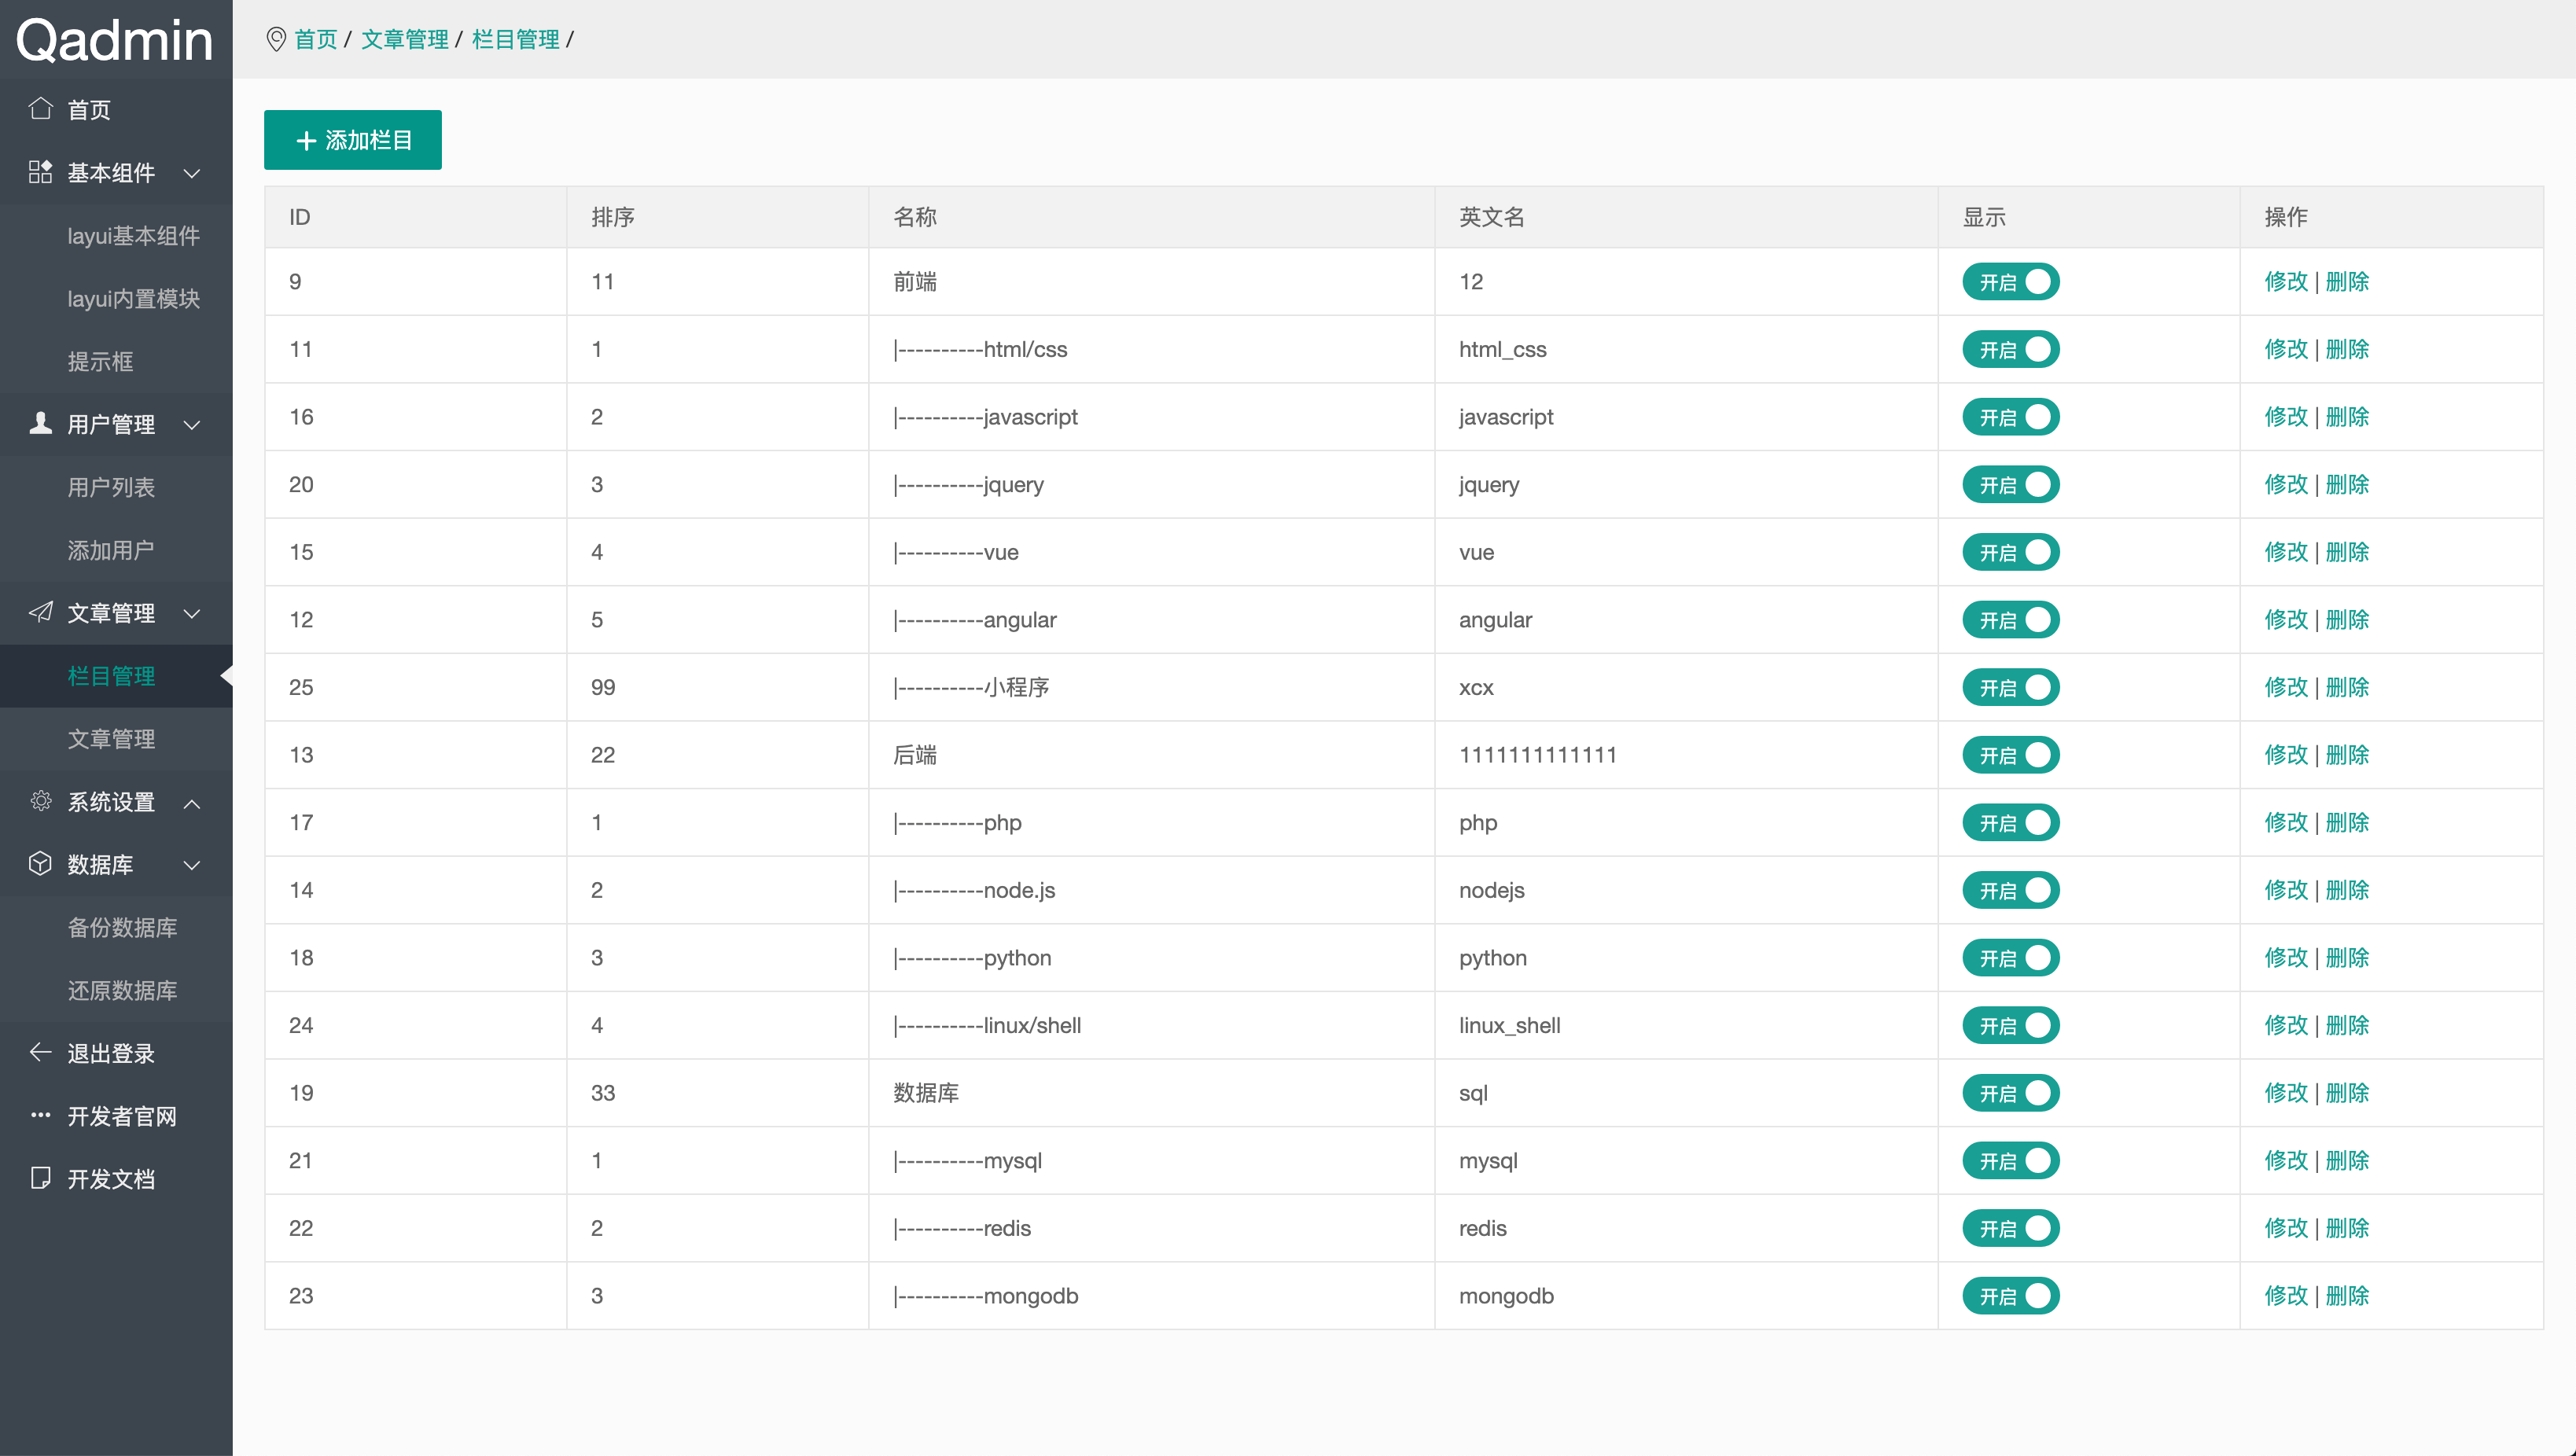Open 用户列表 in sidebar menu
The image size is (2576, 1456).
(111, 487)
